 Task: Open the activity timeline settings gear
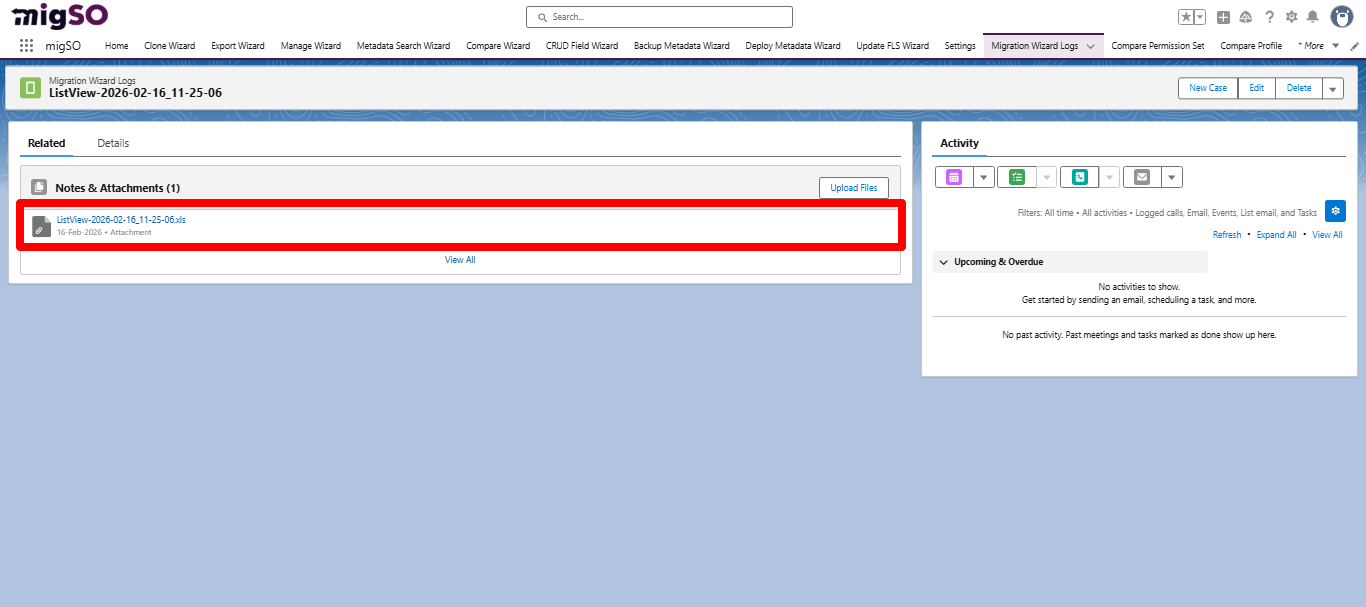[1335, 211]
